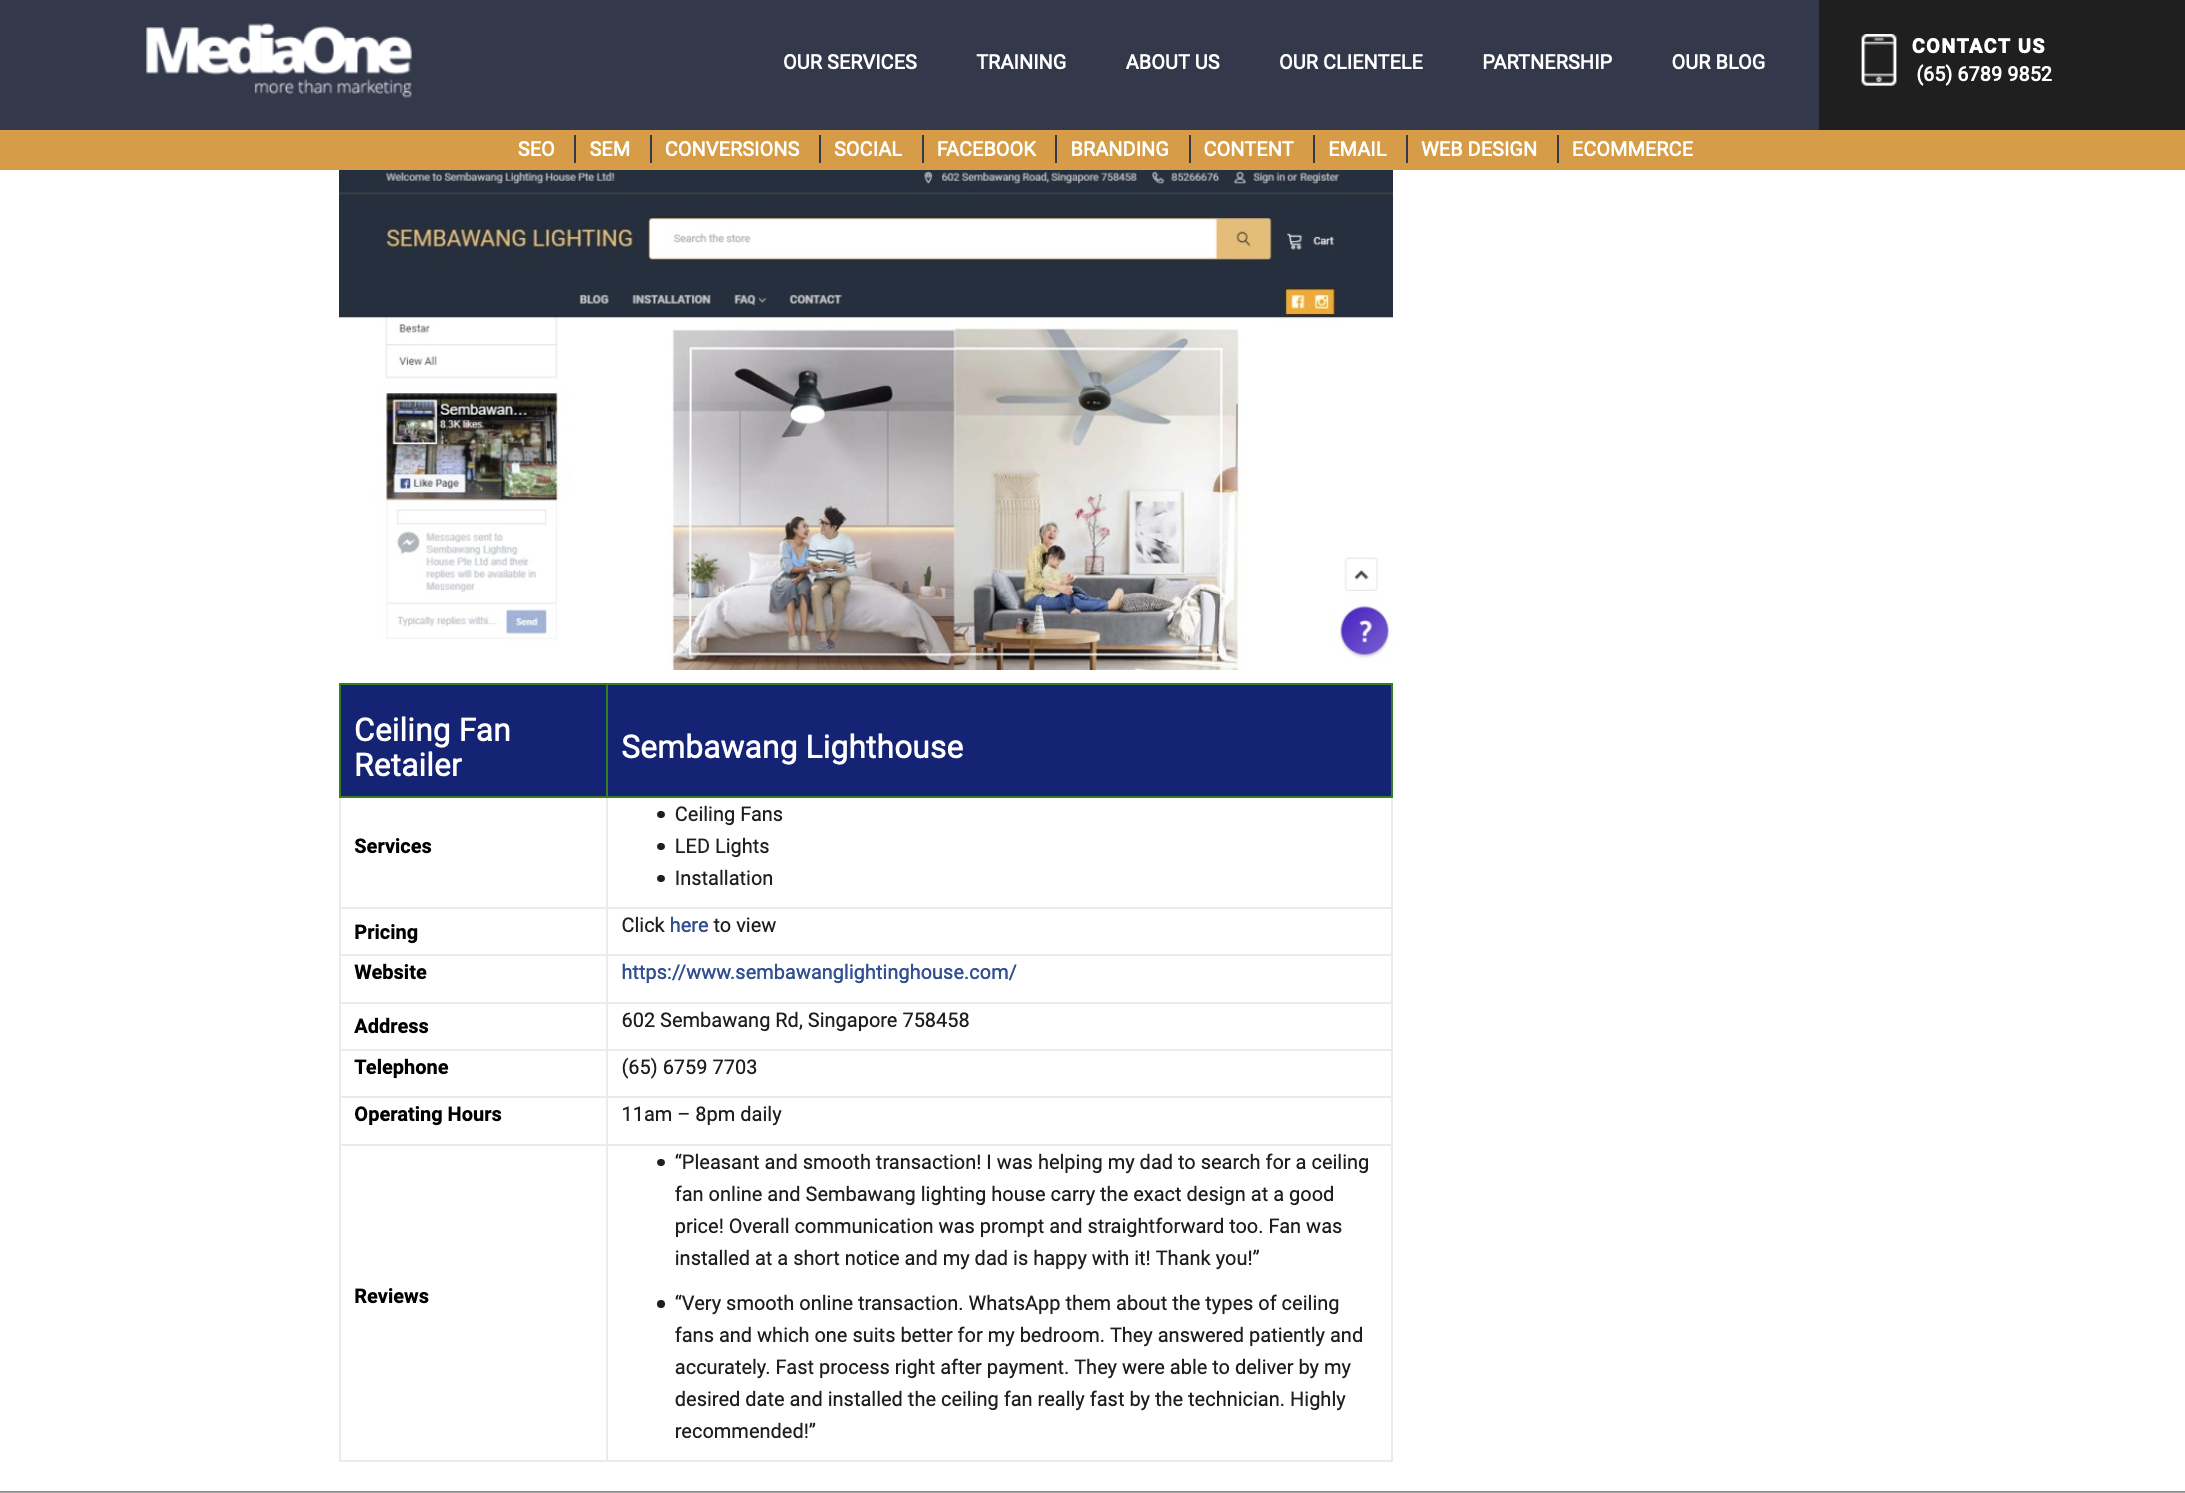Screen dimensions: 2185x1493
Task: Select FACEBOOK in the orange bar
Action: coord(986,149)
